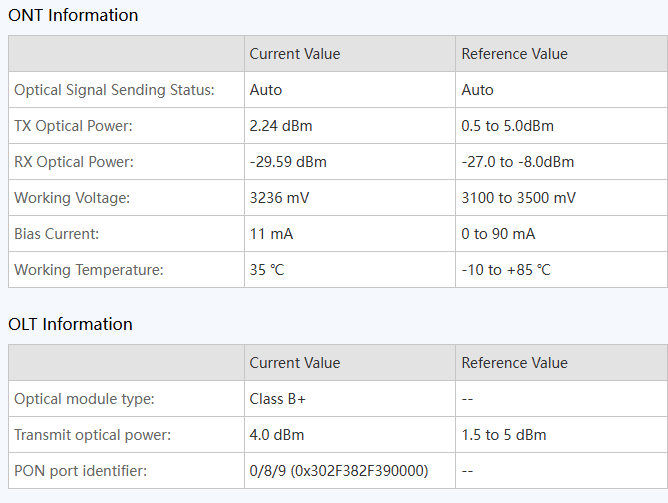Click the Bias Current value 11 mA
This screenshot has width=668, height=503.
[271, 234]
